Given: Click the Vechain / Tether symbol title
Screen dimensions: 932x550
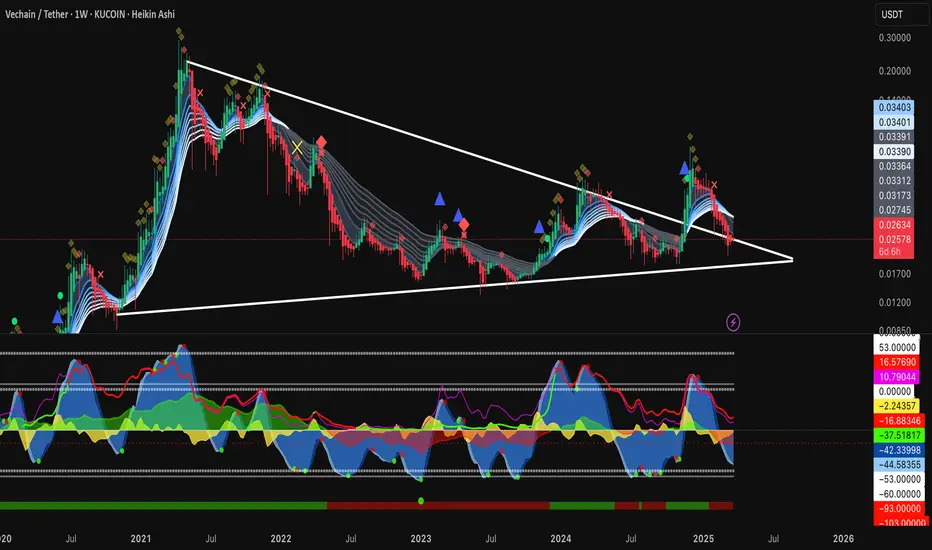Looking at the screenshot, I should tap(36, 14).
